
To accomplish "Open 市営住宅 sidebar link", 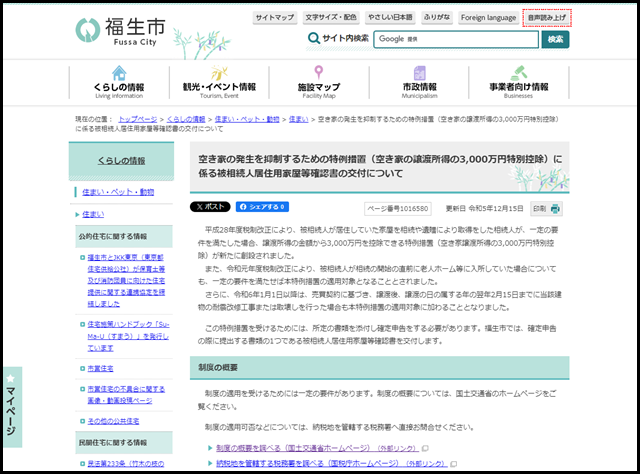I will click(100, 369).
